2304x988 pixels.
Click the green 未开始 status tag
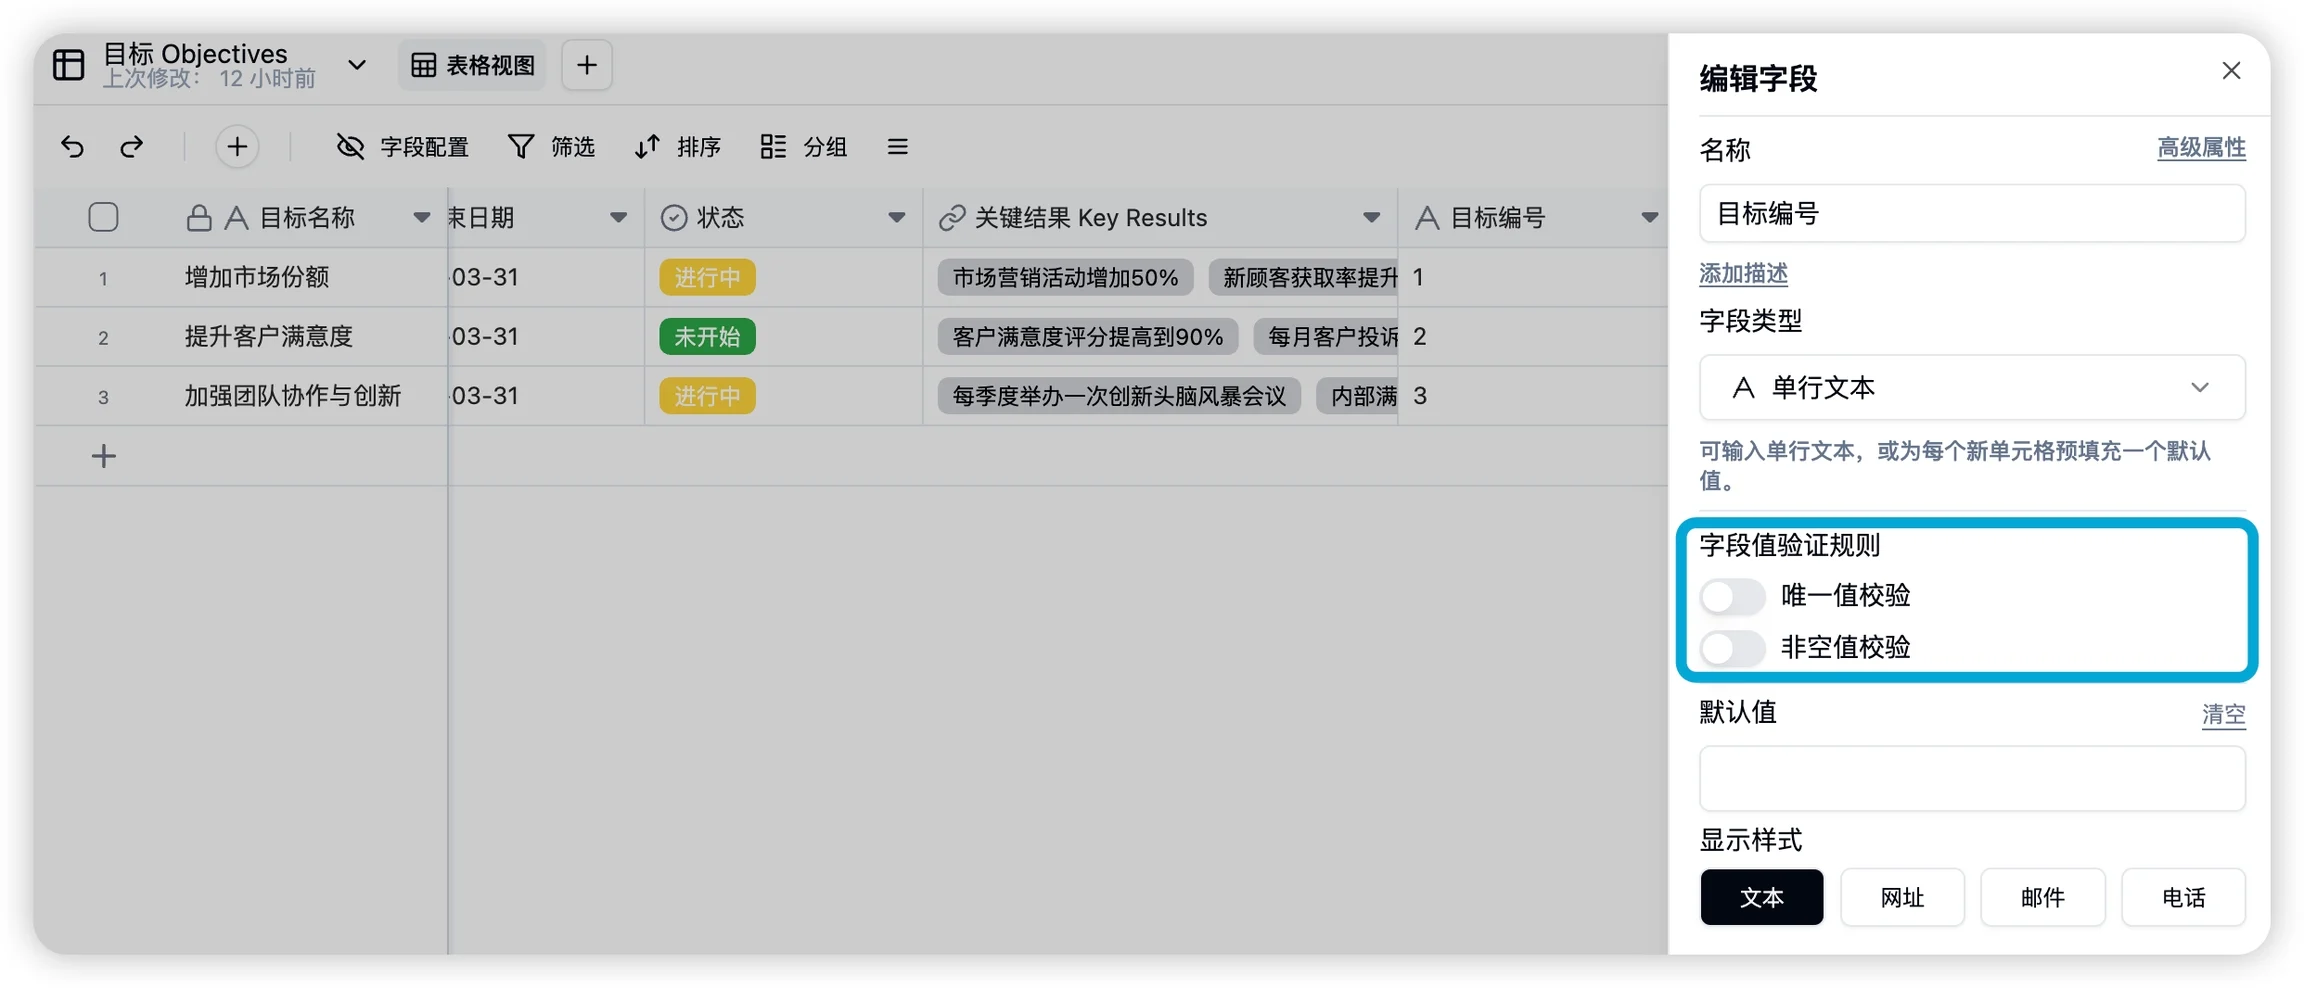(707, 336)
